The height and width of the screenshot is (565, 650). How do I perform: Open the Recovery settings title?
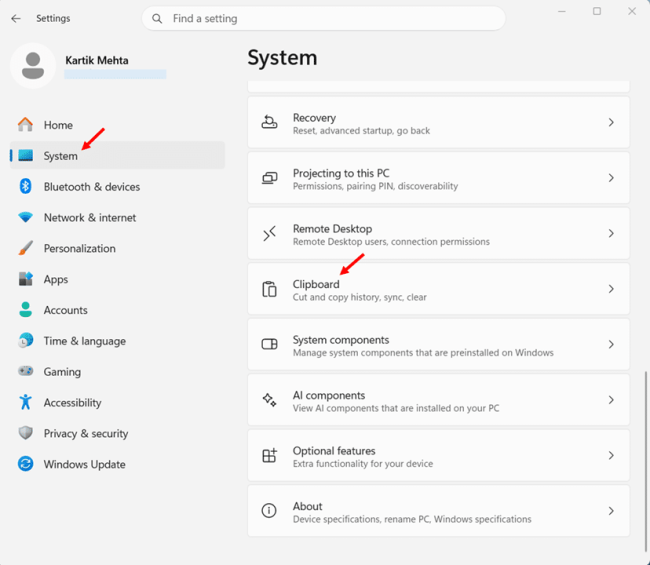click(x=314, y=117)
